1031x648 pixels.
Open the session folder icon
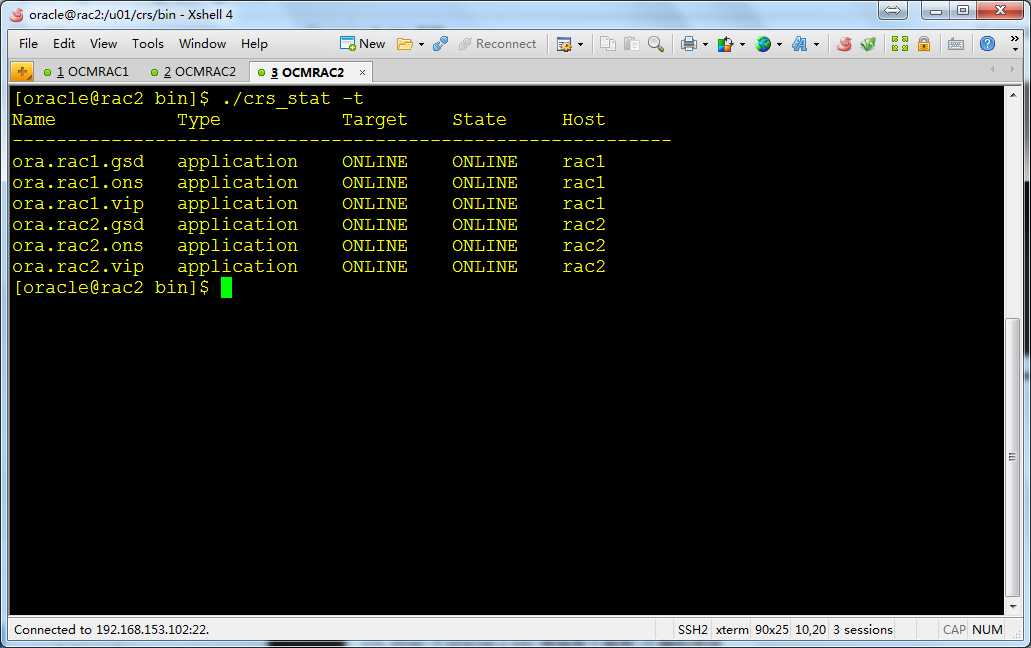(x=405, y=44)
